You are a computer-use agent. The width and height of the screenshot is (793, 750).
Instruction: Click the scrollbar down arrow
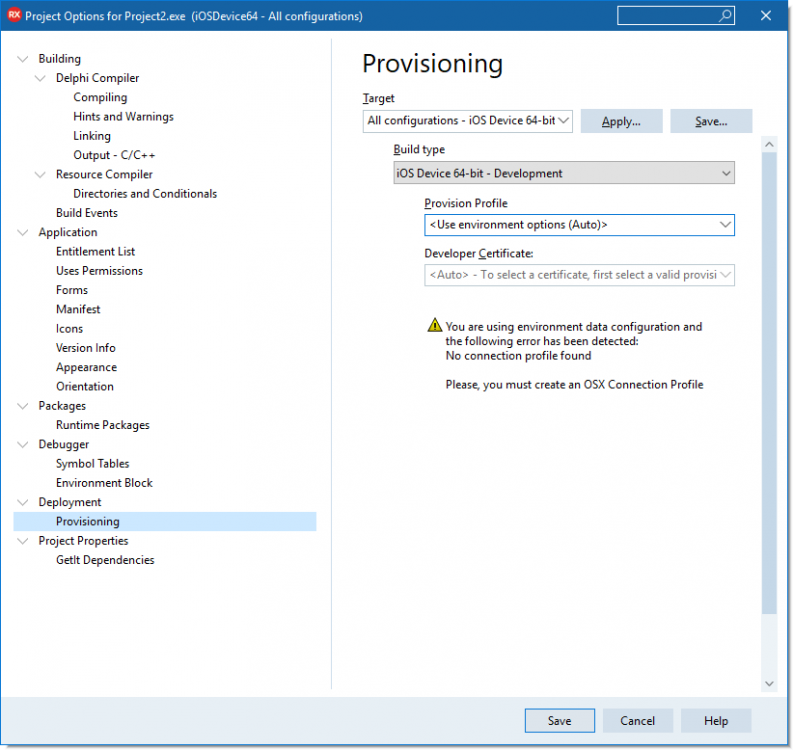(x=769, y=684)
